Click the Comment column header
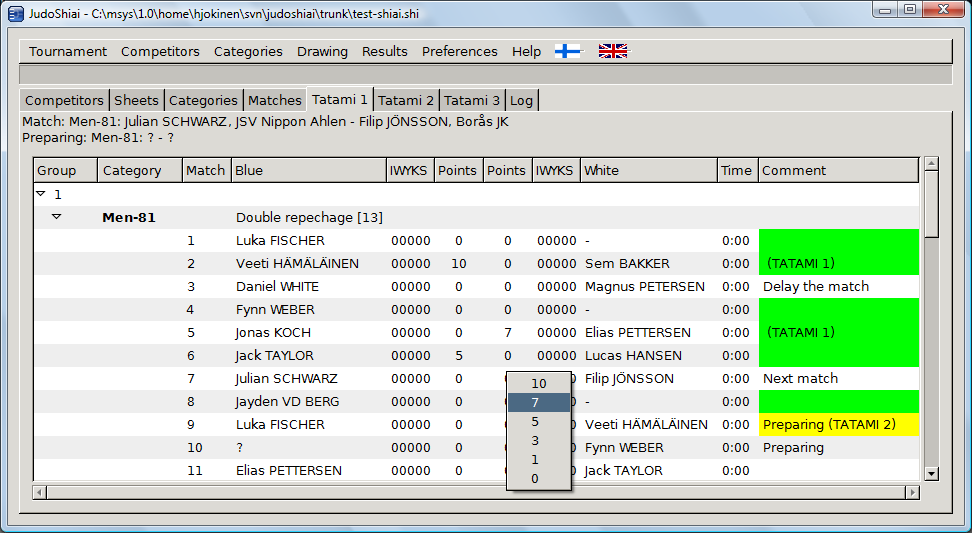The height and width of the screenshot is (533, 972). (x=794, y=170)
